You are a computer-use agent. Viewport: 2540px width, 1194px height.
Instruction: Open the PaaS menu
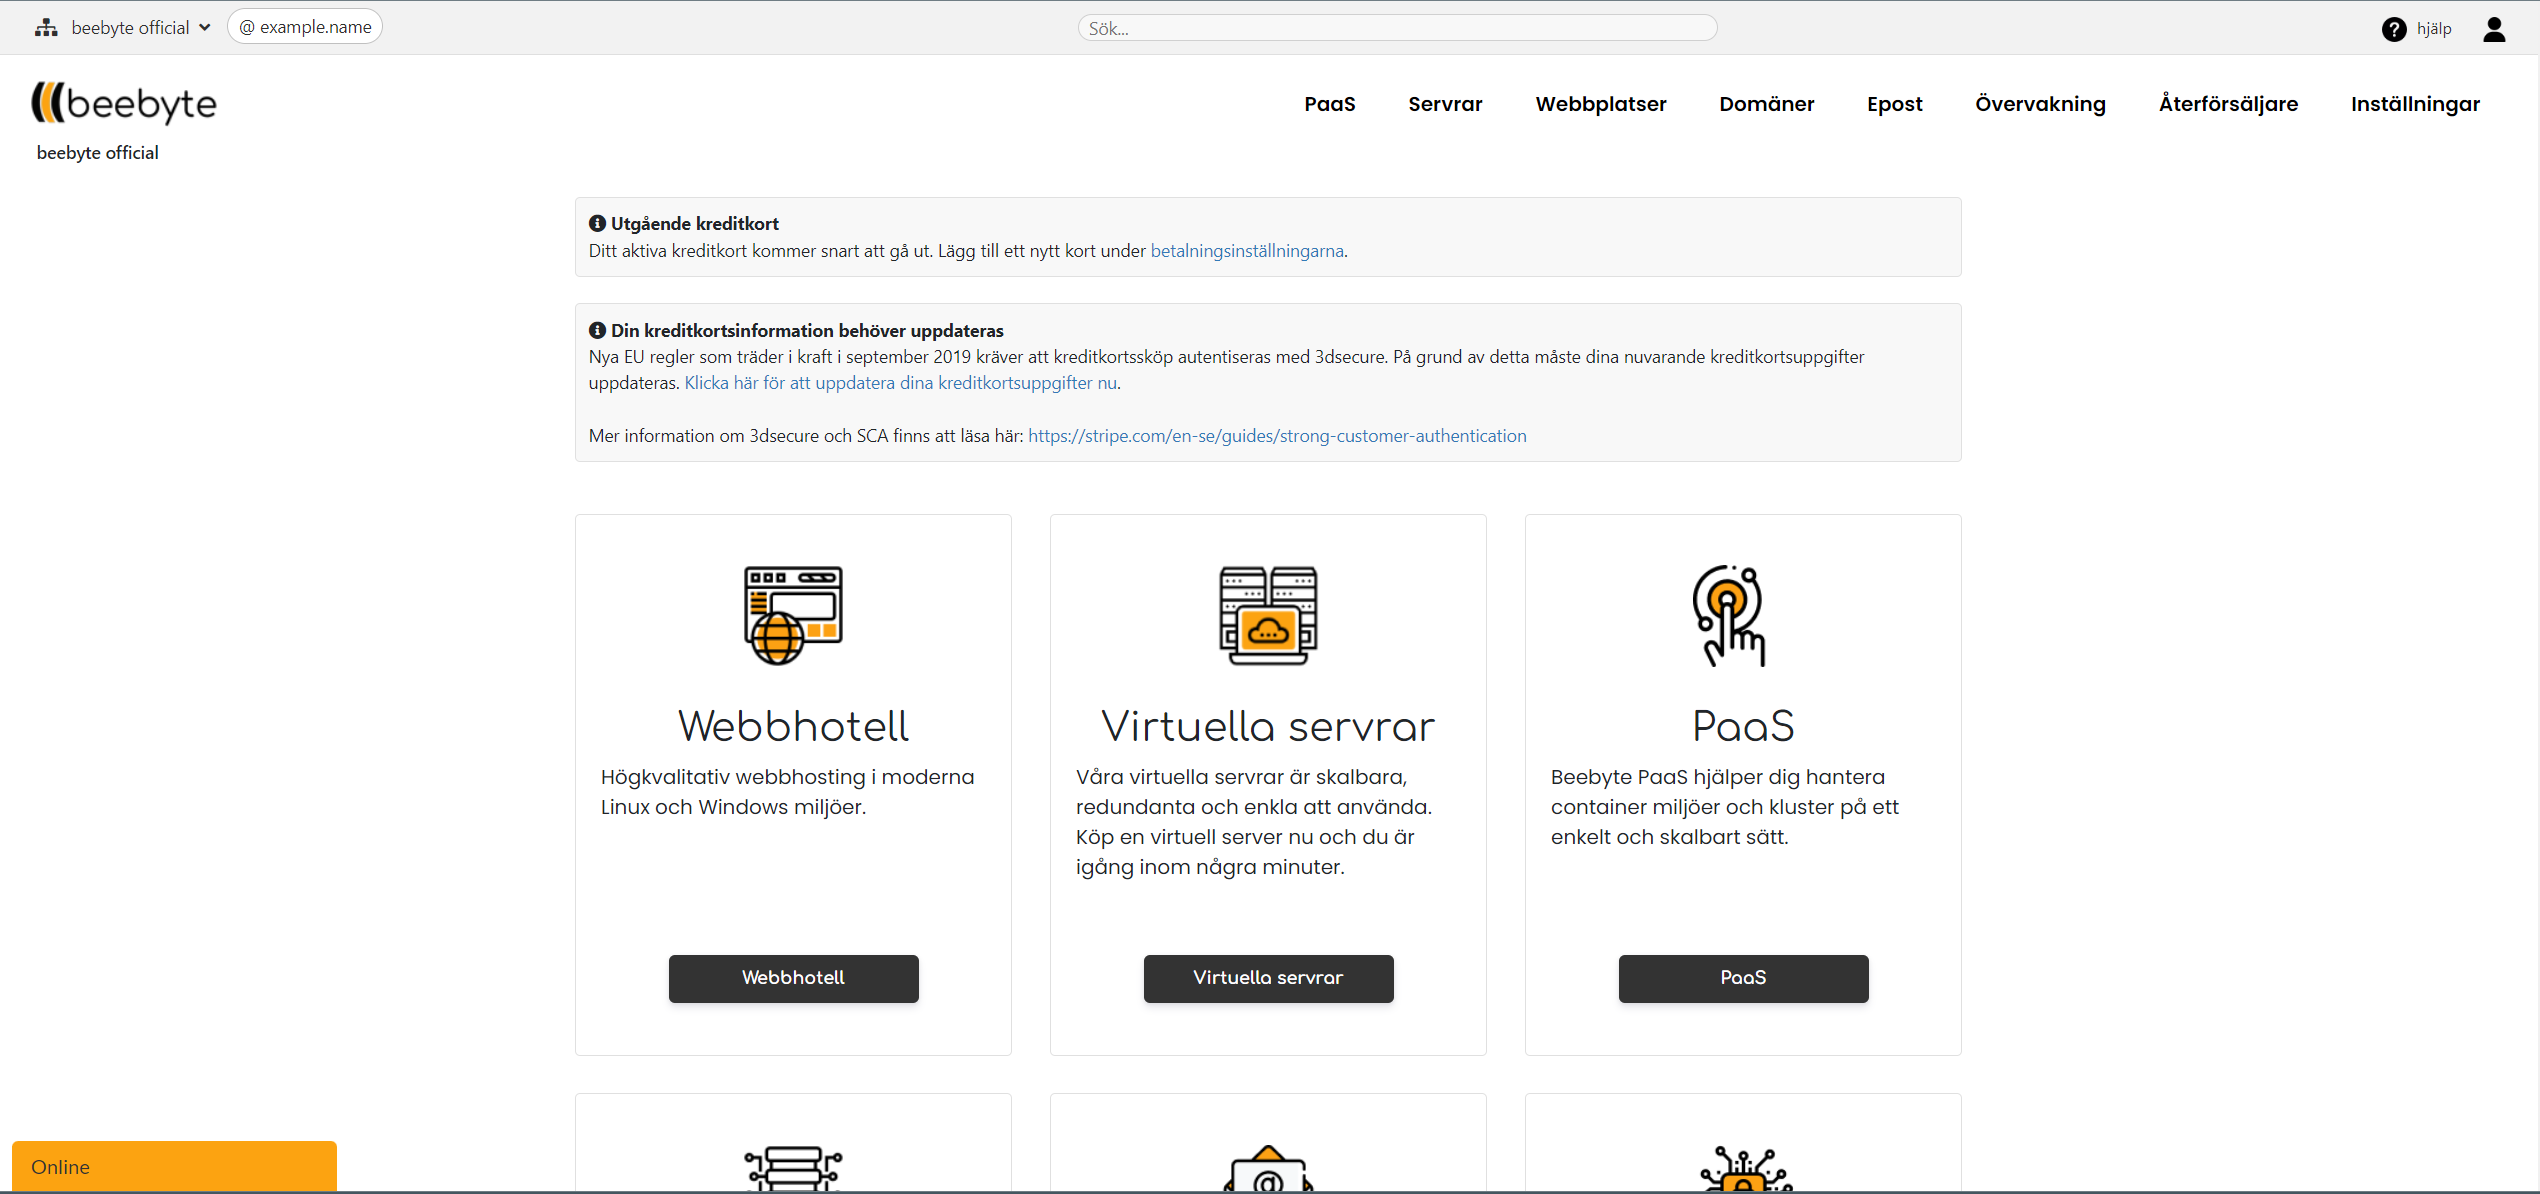(1330, 104)
